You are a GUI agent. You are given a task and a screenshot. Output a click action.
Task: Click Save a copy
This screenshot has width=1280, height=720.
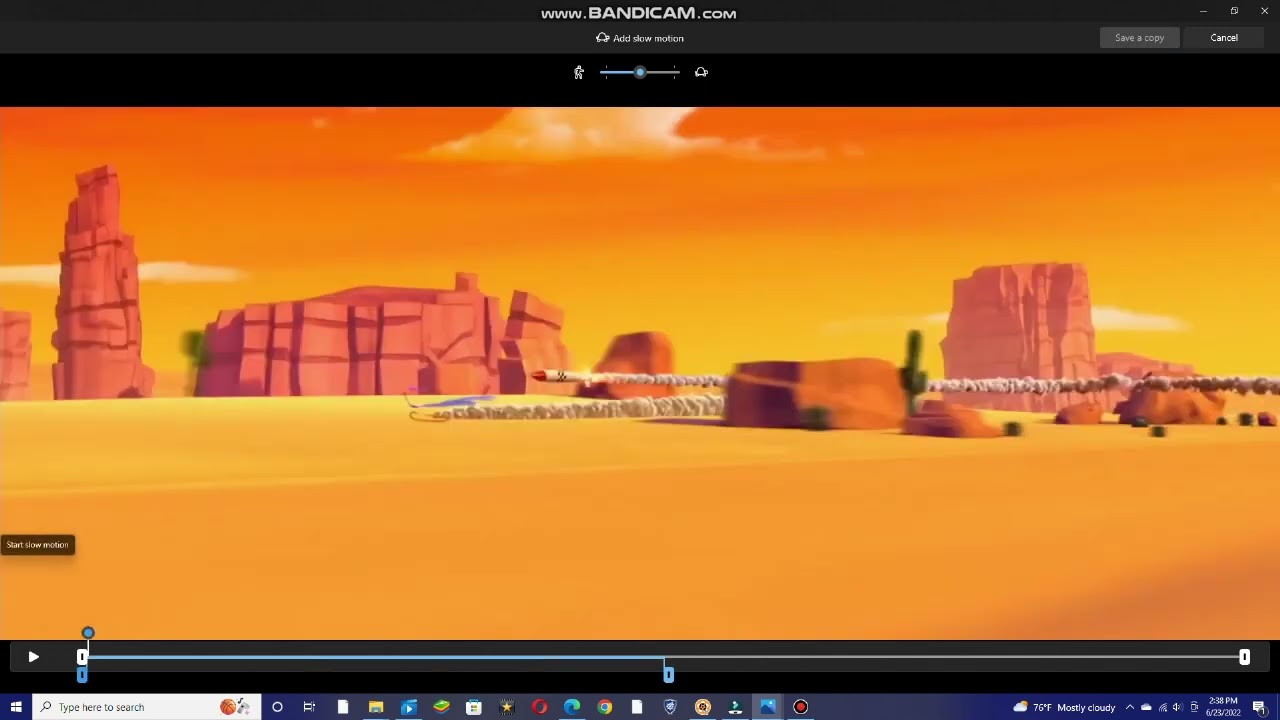(x=1140, y=38)
